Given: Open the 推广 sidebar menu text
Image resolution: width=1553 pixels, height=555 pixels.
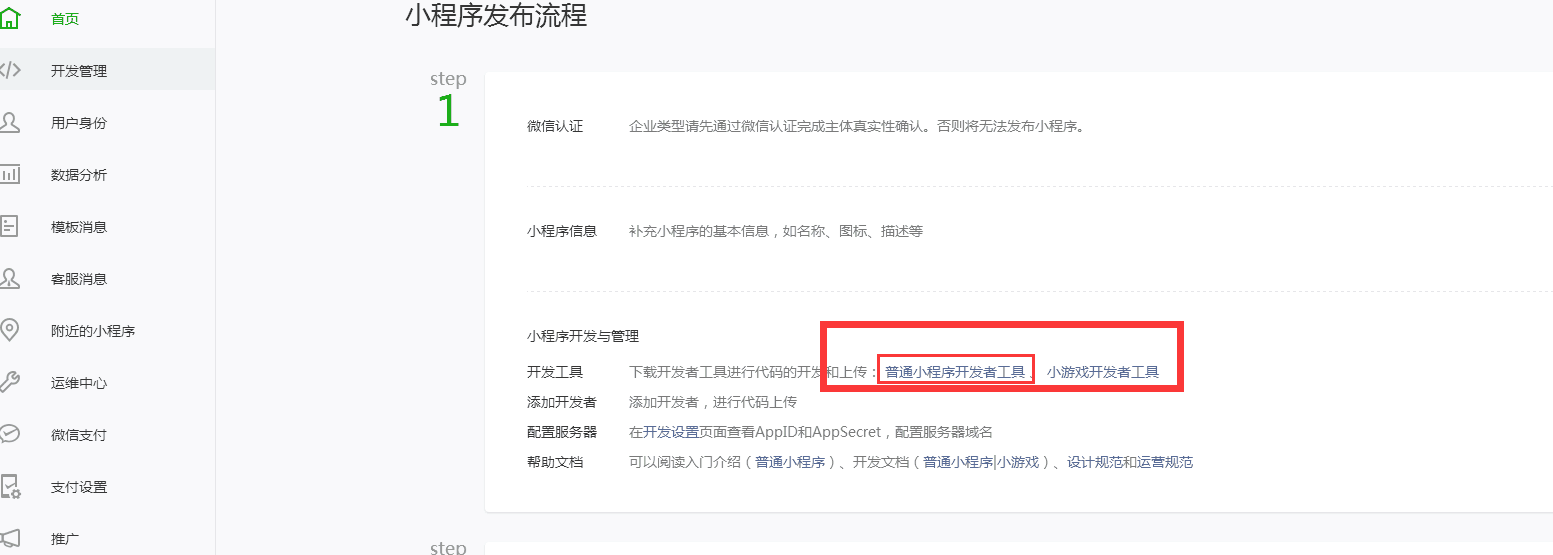Looking at the screenshot, I should (65, 539).
